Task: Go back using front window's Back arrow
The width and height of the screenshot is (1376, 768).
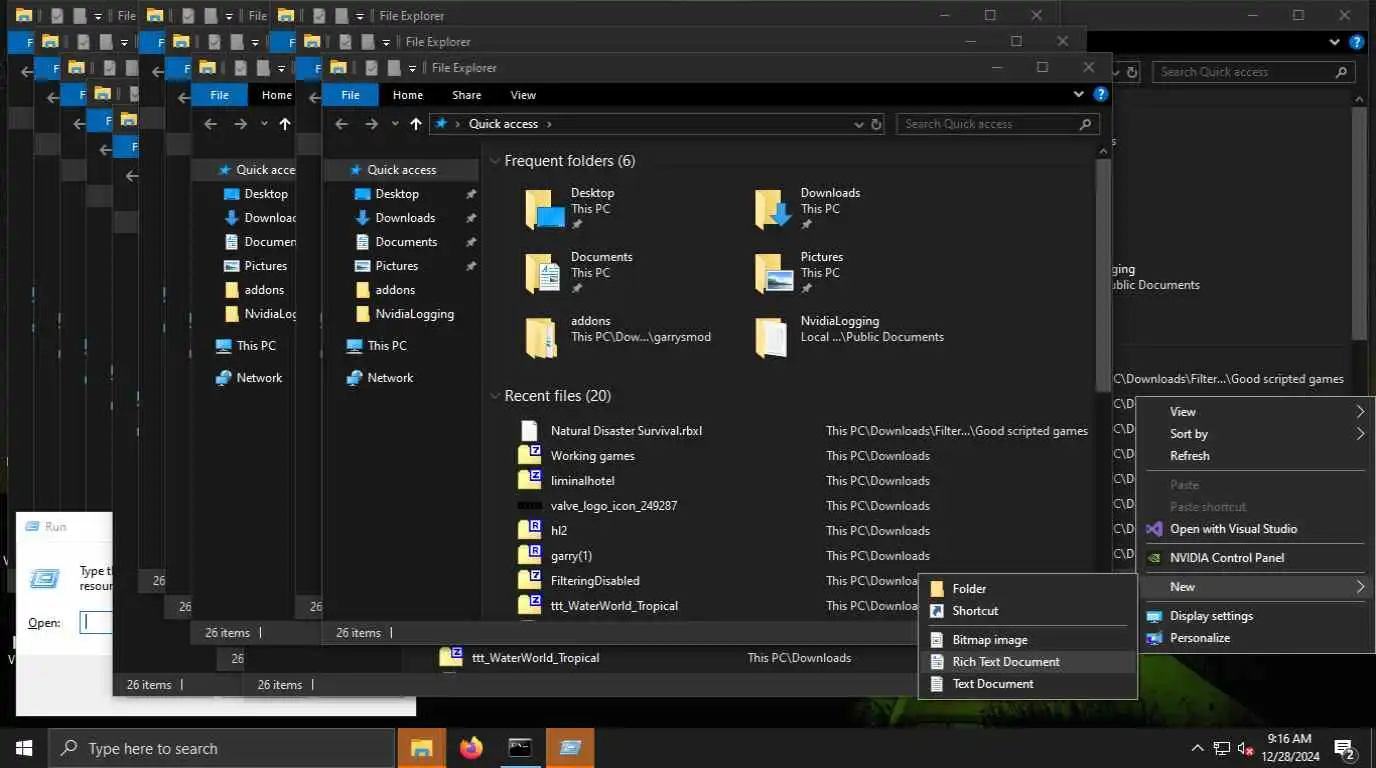Action: (341, 124)
